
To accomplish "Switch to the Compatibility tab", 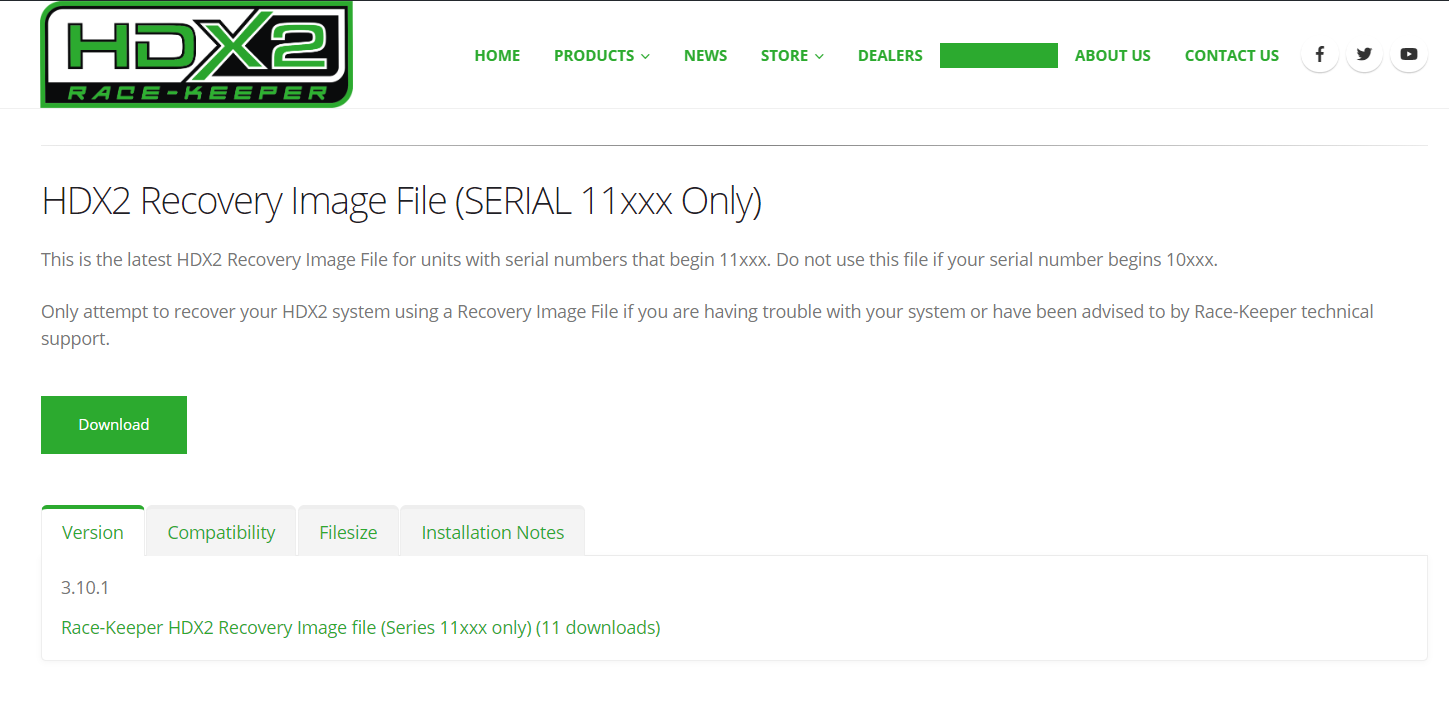I will point(221,532).
